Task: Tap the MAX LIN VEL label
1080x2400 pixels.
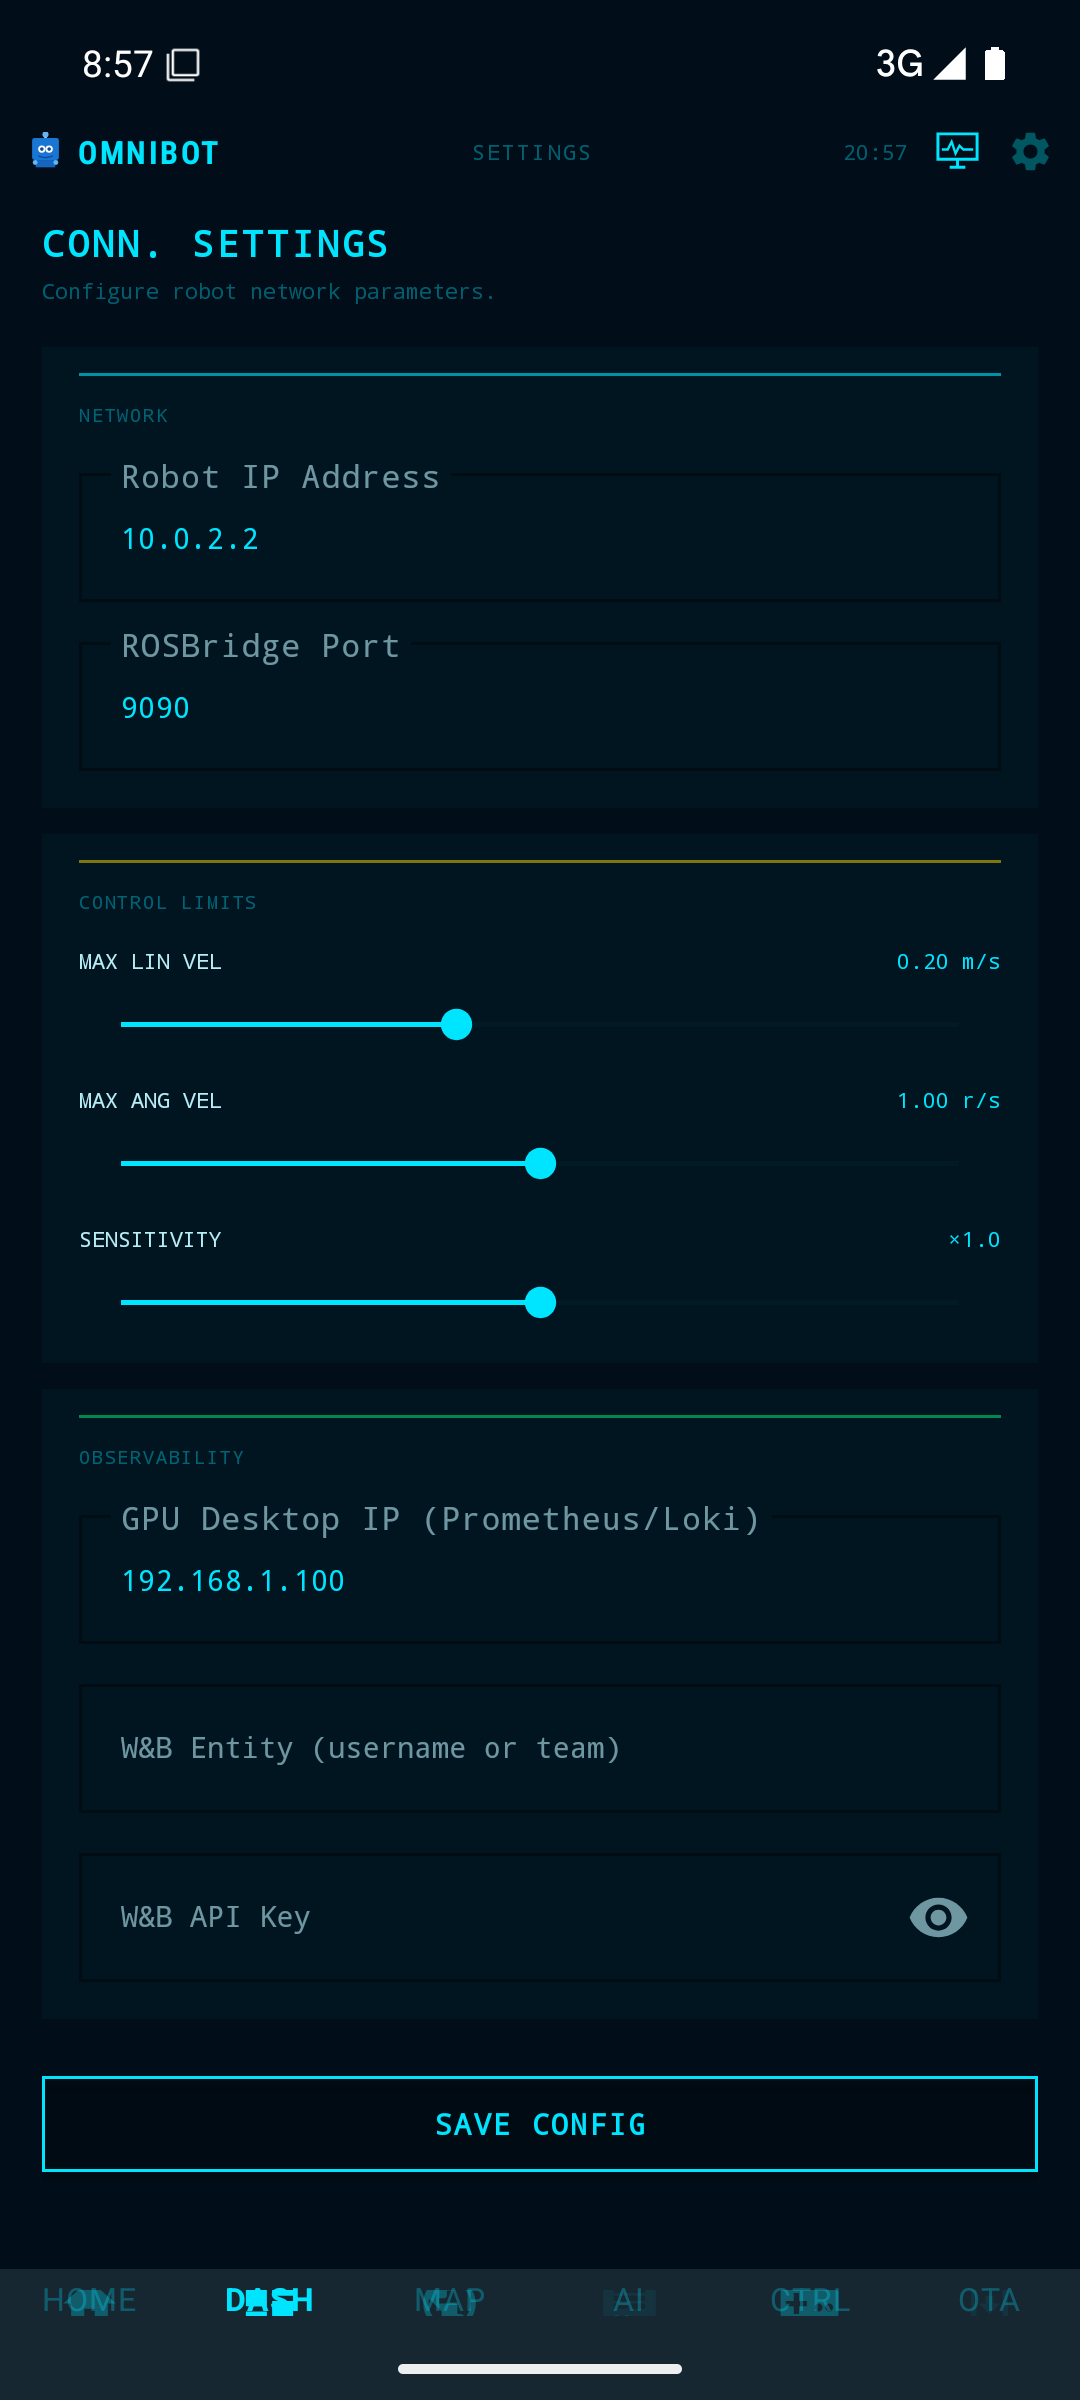Action: pyautogui.click(x=150, y=962)
